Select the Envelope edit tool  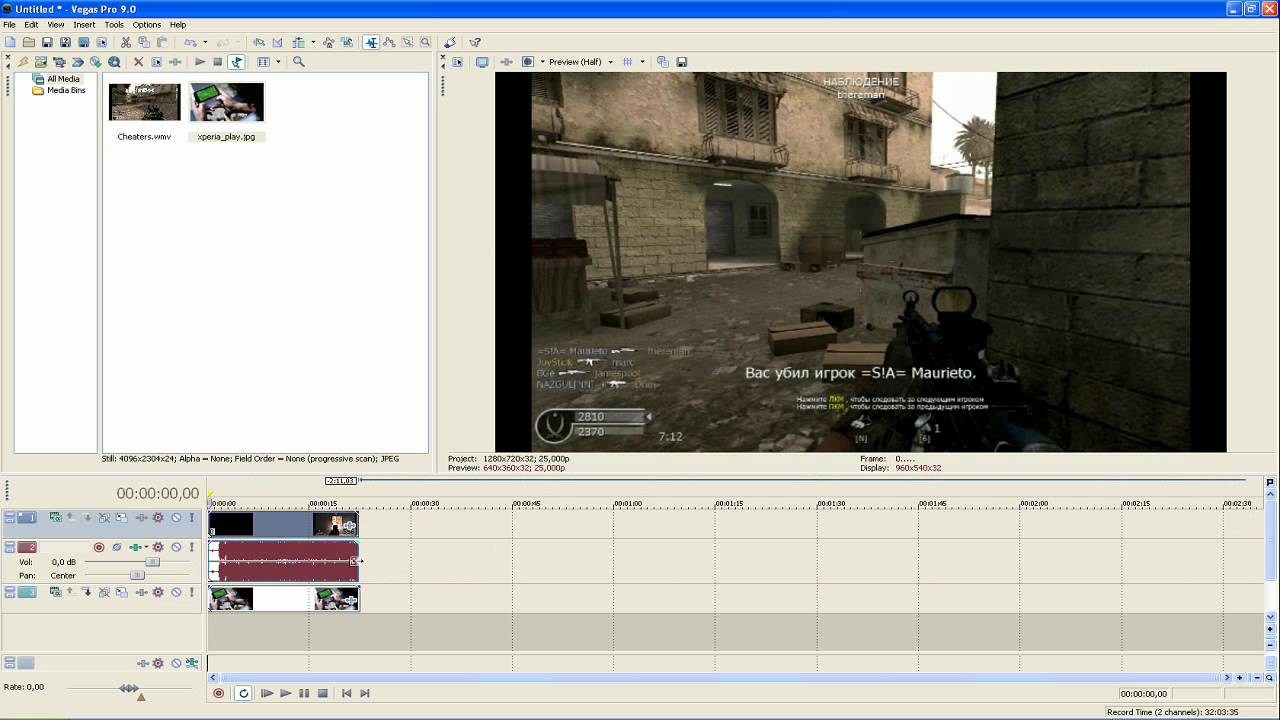pyautogui.click(x=389, y=42)
